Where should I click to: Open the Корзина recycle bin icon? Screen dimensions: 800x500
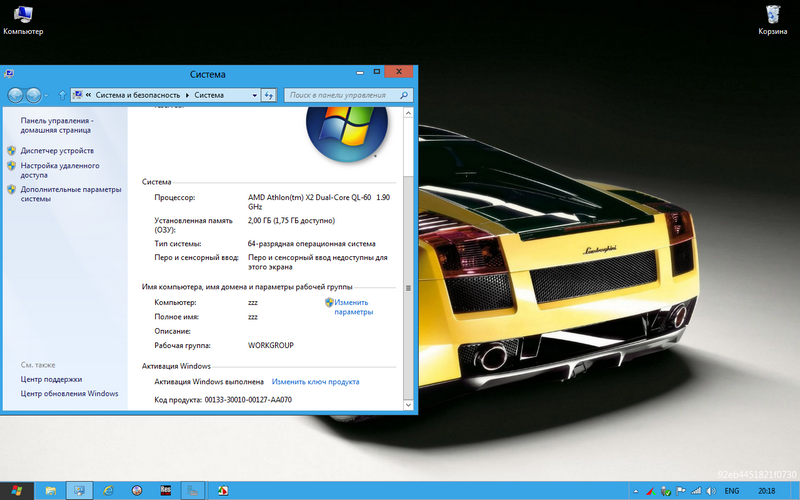pyautogui.click(x=772, y=20)
